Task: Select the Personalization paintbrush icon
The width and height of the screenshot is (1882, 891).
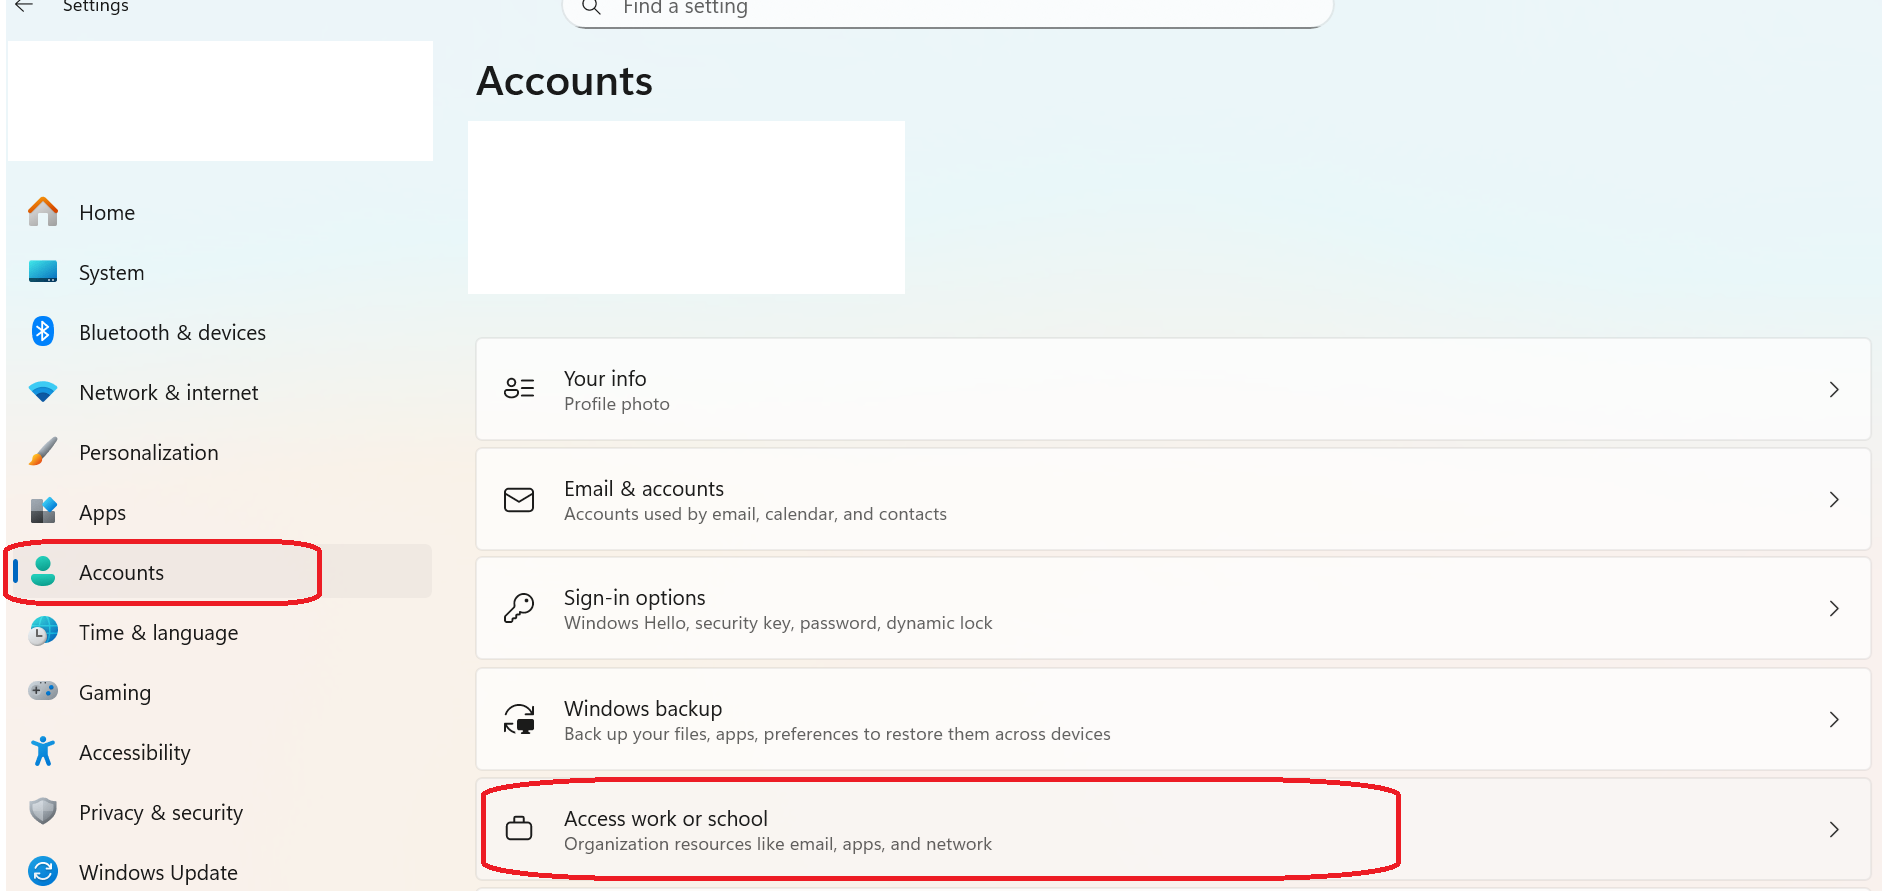Action: click(43, 452)
